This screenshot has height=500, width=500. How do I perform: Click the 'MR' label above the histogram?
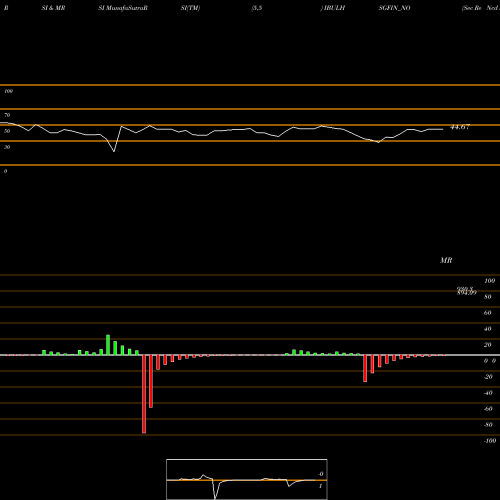coord(446,260)
